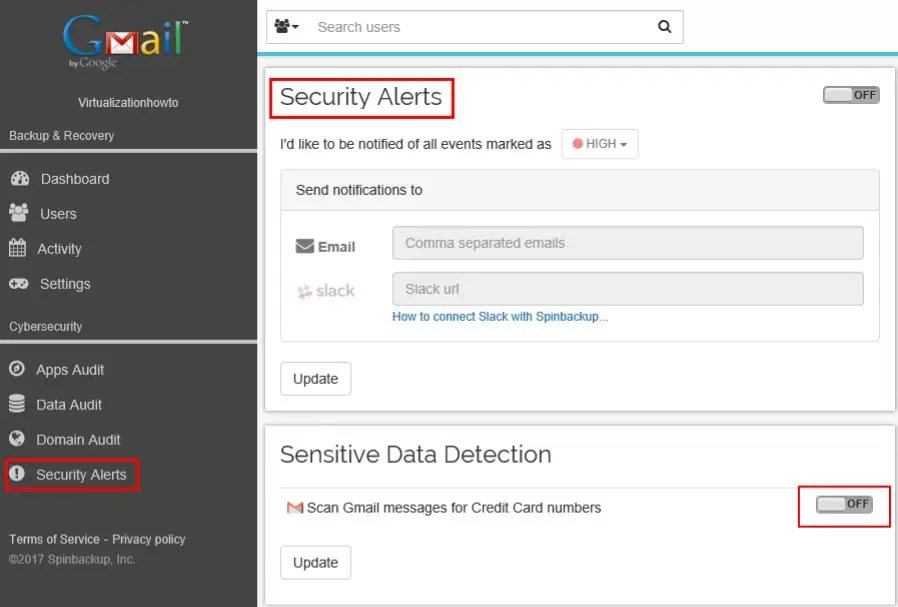
Task: Click Update in Security Alerts section
Action: click(x=315, y=378)
